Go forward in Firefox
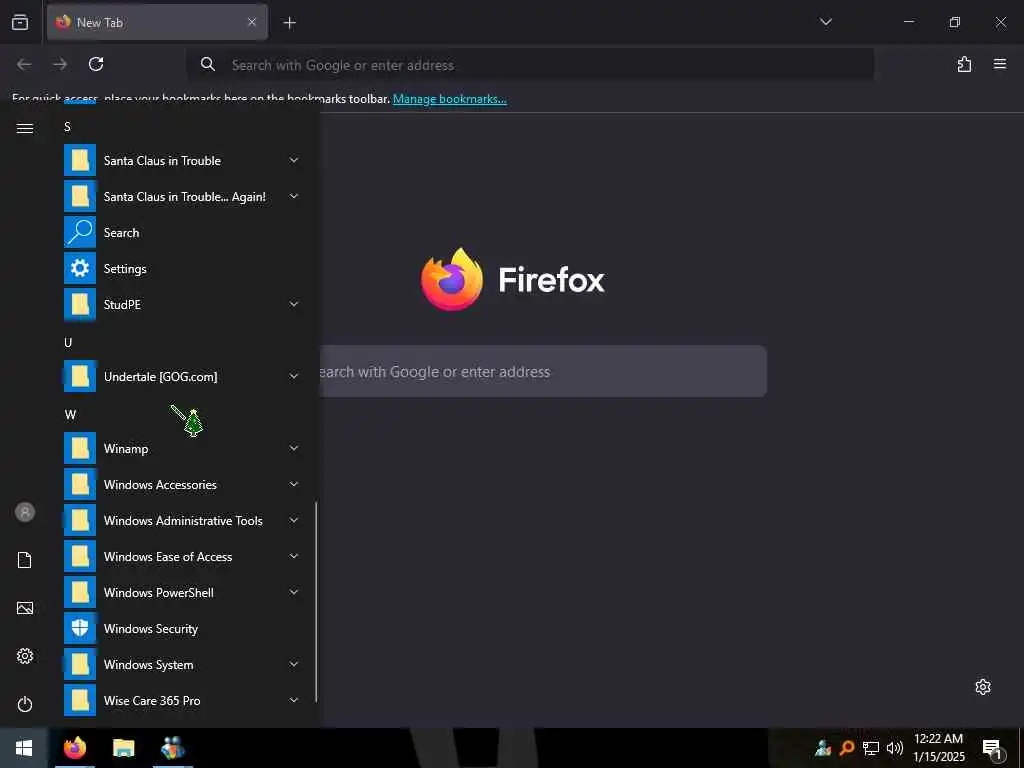Image resolution: width=1024 pixels, height=768 pixels. click(60, 64)
